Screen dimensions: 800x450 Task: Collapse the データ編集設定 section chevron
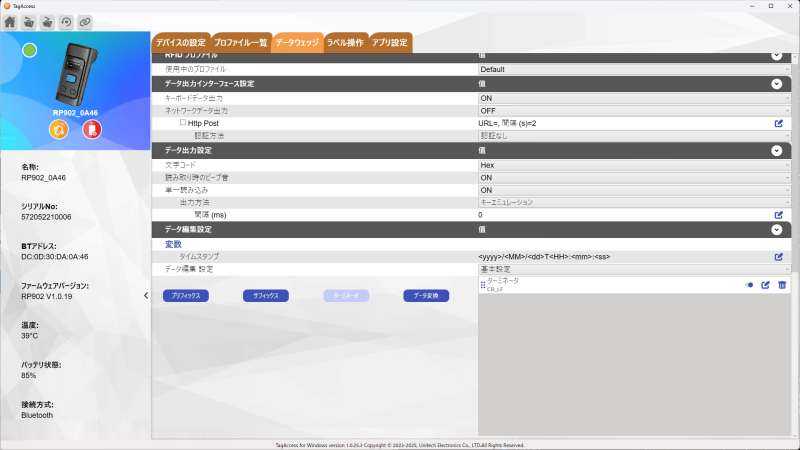tap(776, 229)
